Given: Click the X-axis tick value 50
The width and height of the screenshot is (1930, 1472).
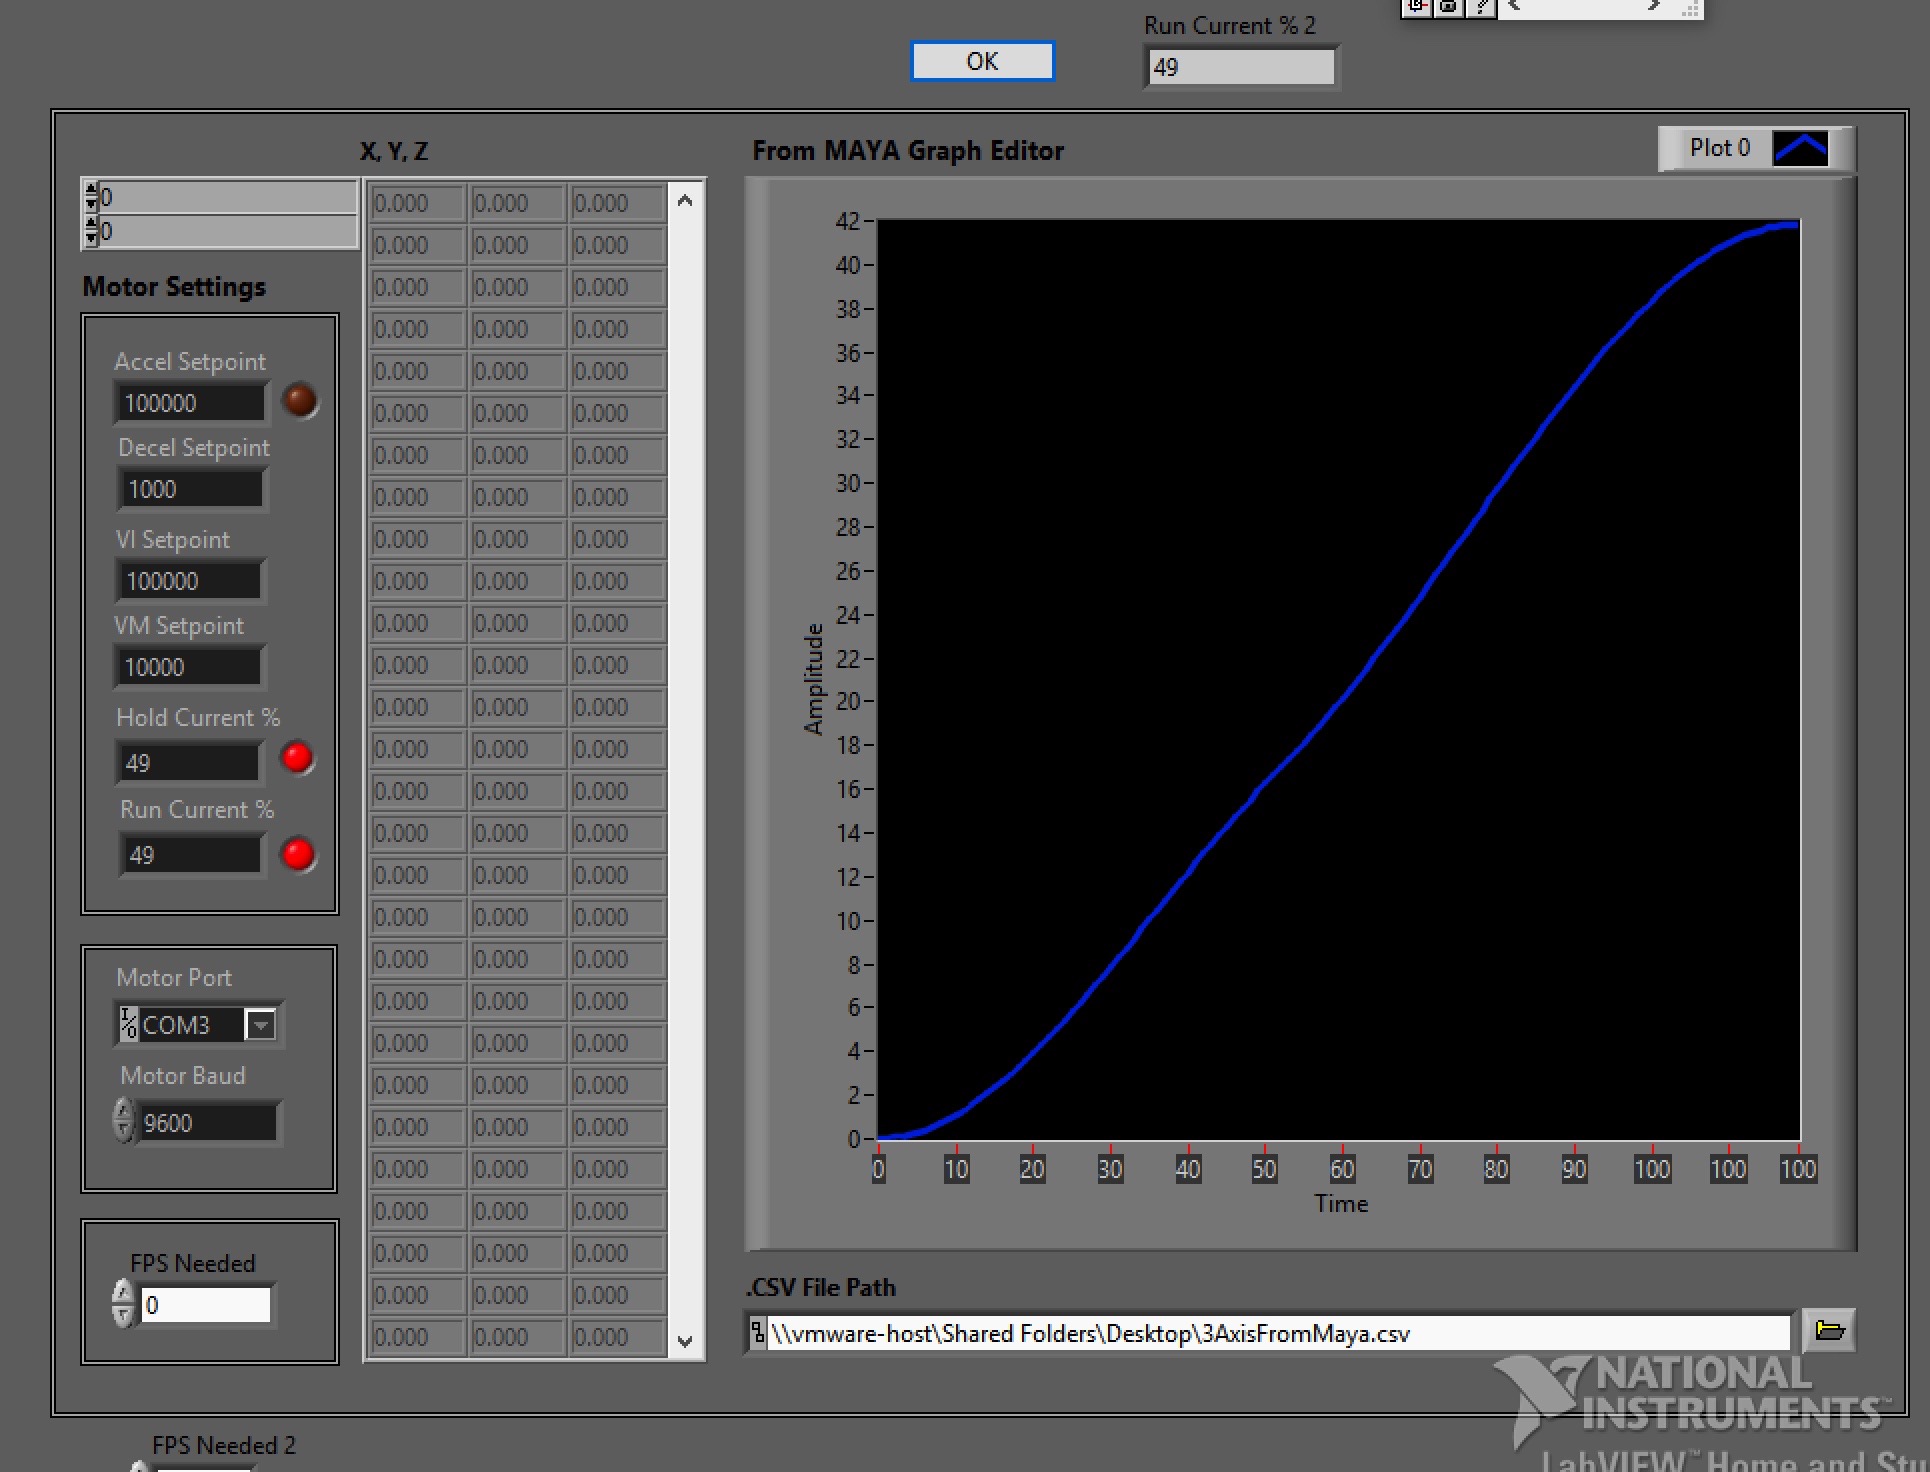Looking at the screenshot, I should click(1264, 1169).
